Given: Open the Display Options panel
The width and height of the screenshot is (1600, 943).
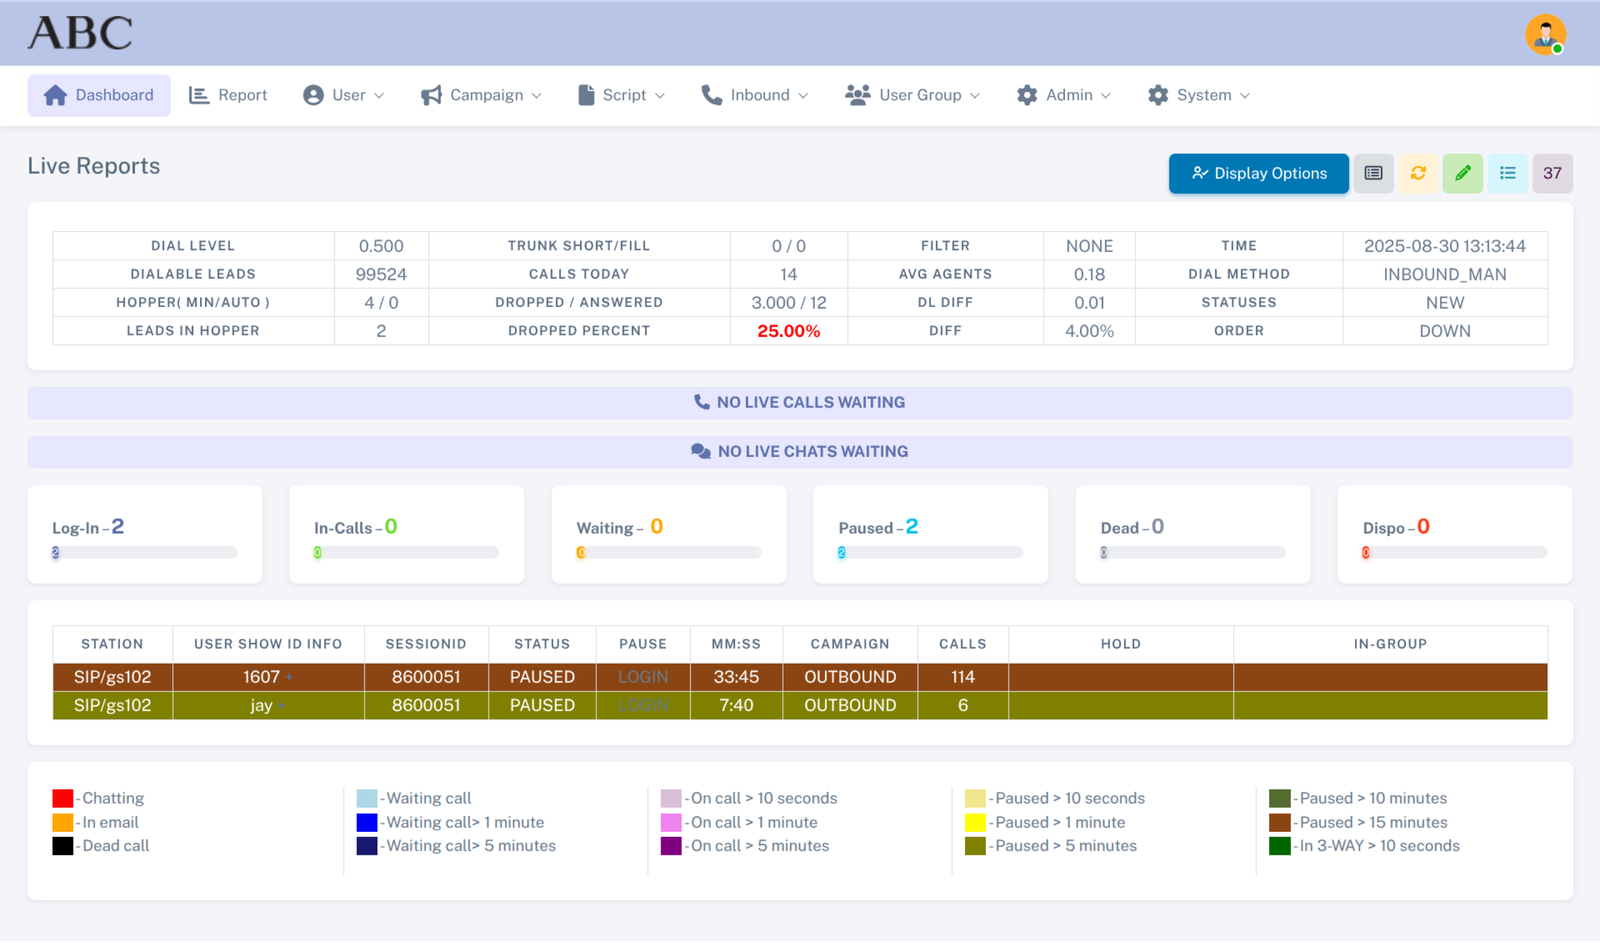Looking at the screenshot, I should pos(1258,173).
